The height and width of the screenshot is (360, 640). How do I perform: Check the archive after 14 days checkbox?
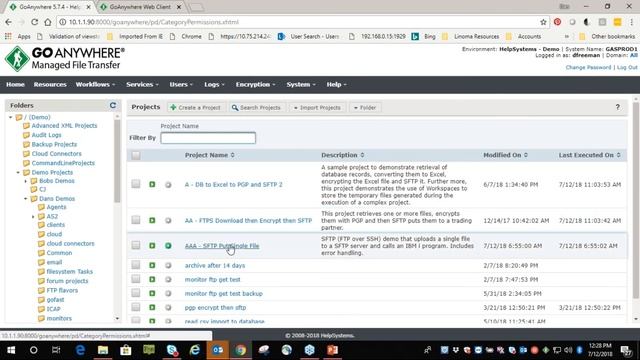pyautogui.click(x=136, y=265)
